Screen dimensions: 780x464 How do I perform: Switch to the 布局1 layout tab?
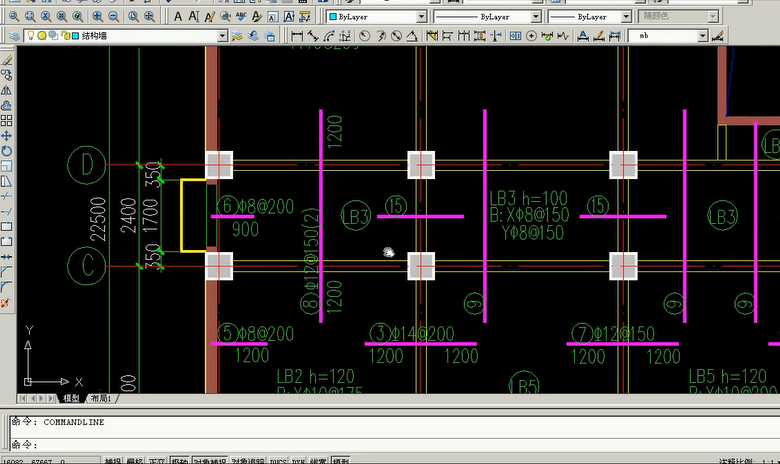click(x=101, y=398)
